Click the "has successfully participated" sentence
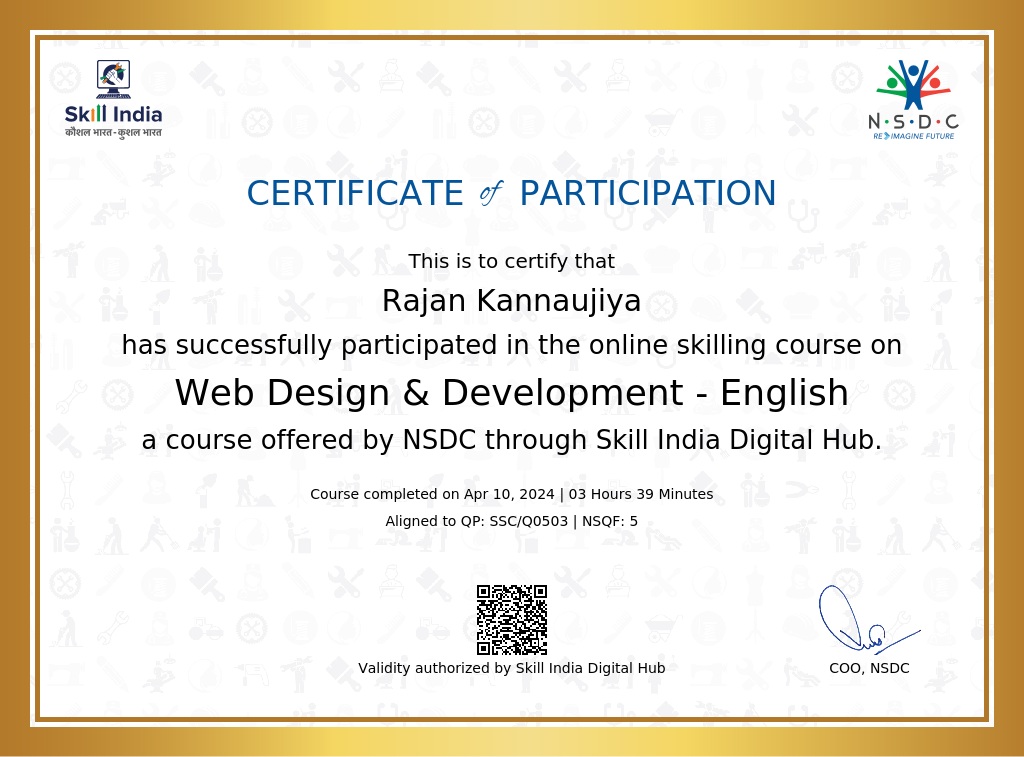The image size is (1024, 757). (511, 345)
